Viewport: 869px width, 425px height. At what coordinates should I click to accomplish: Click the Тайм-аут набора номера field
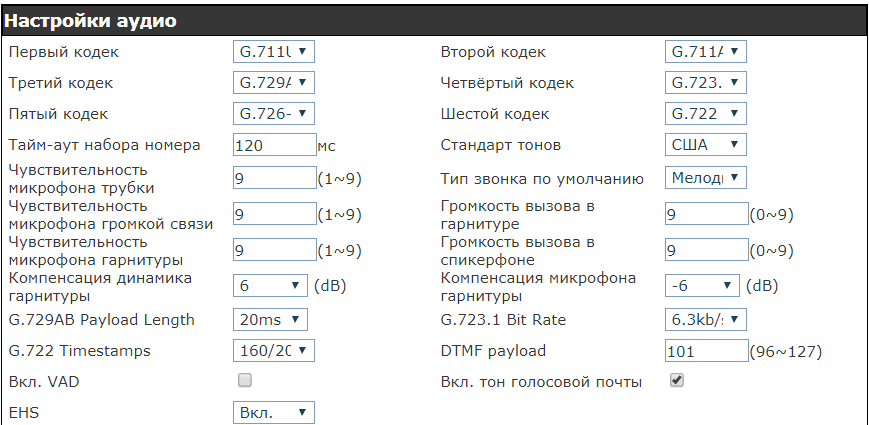coord(273,145)
